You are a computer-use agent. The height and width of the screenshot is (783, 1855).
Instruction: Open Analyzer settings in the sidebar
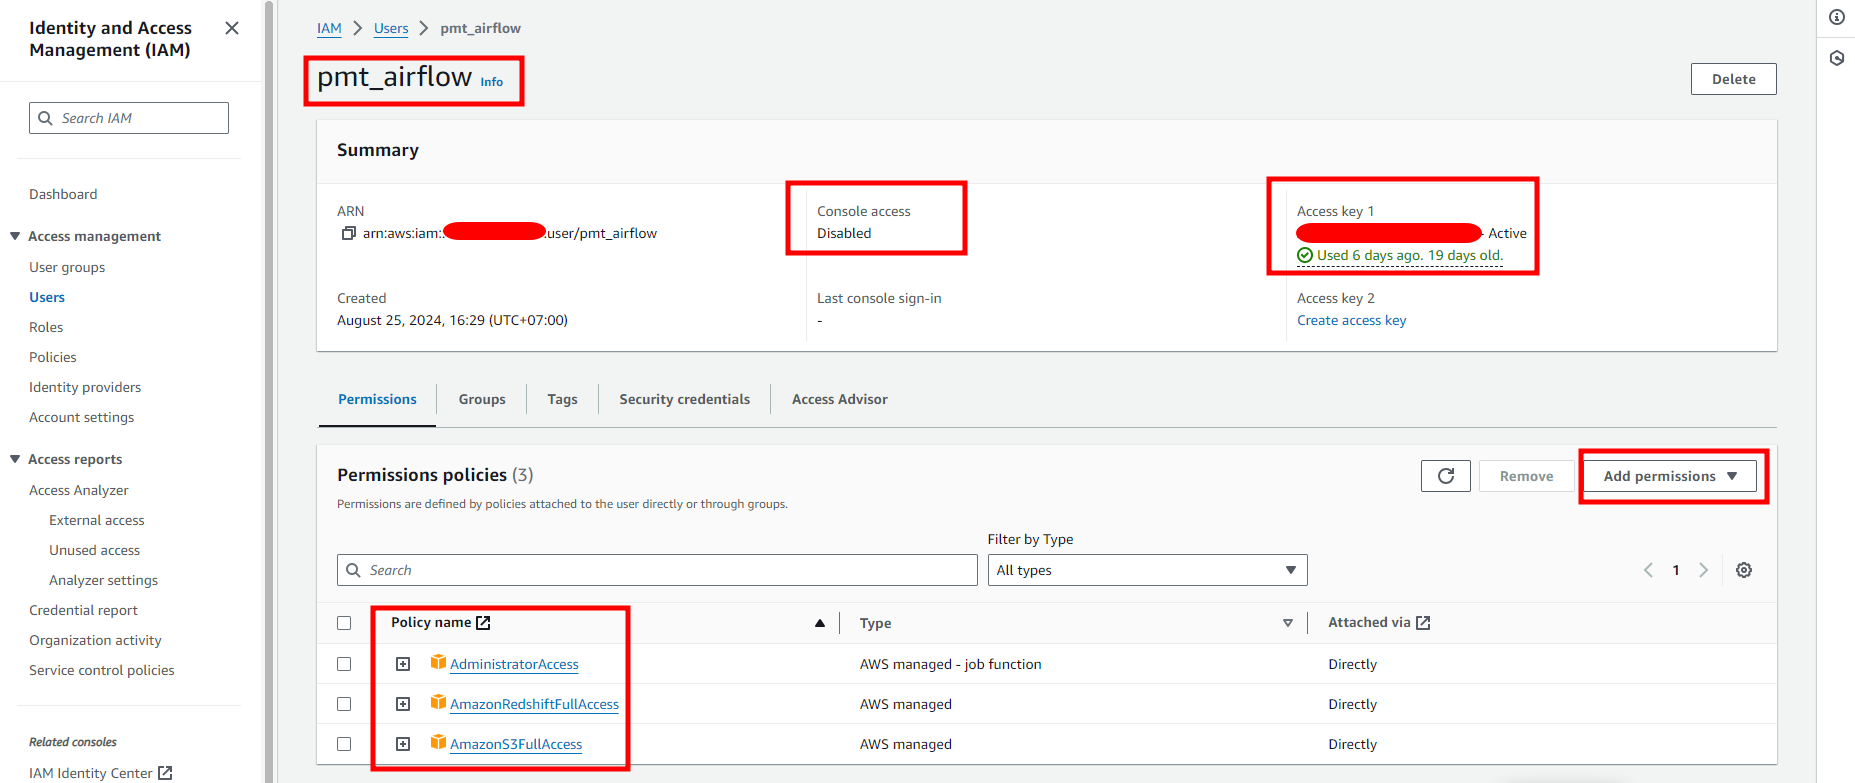[x=103, y=580]
